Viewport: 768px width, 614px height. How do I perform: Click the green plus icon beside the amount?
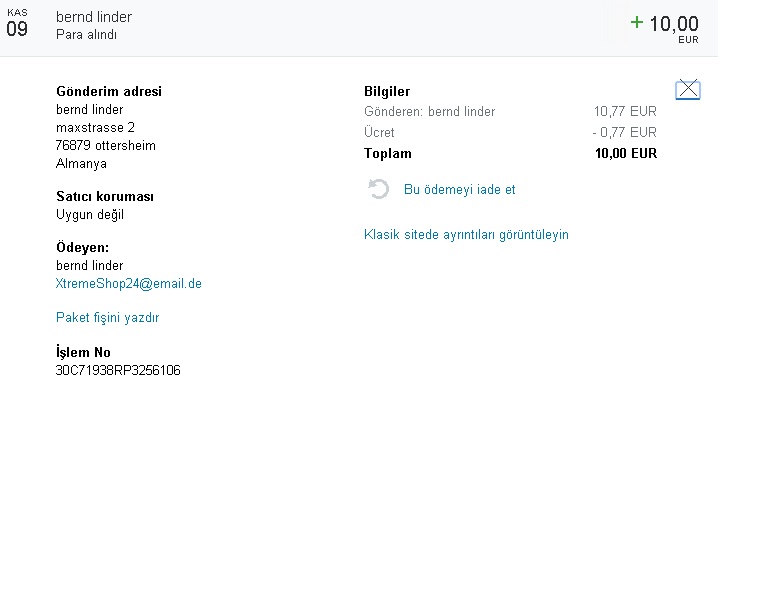[x=637, y=22]
